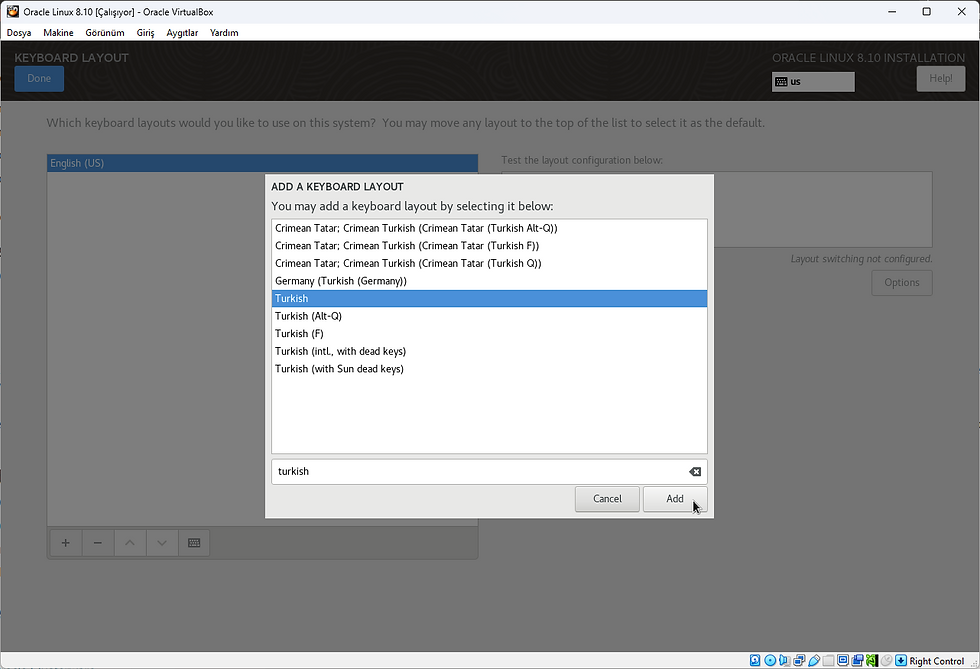Image resolution: width=980 pixels, height=669 pixels.
Task: Click the keyboard preview icon button
Action: [x=194, y=543]
